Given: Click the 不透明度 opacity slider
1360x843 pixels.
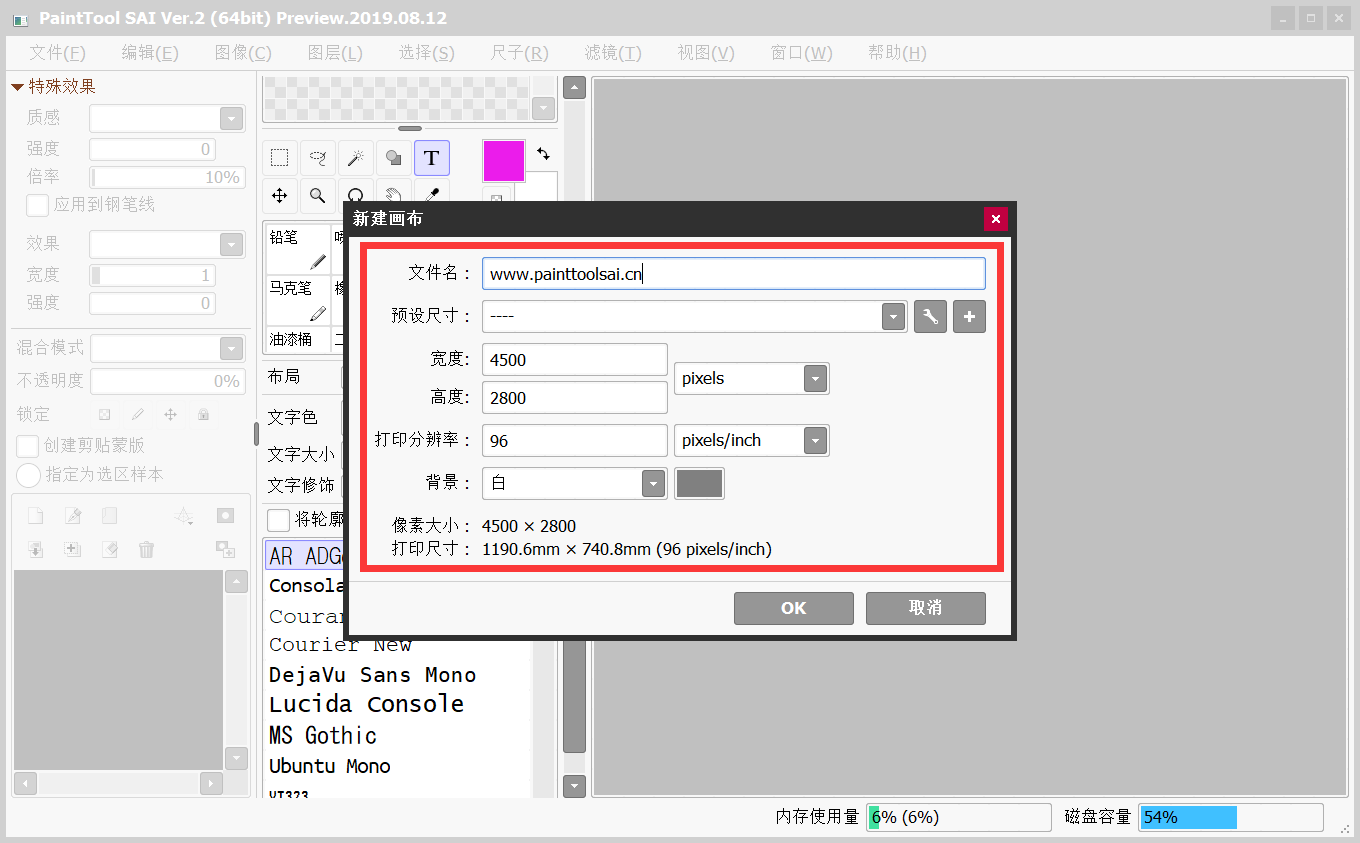Looking at the screenshot, I should (167, 381).
